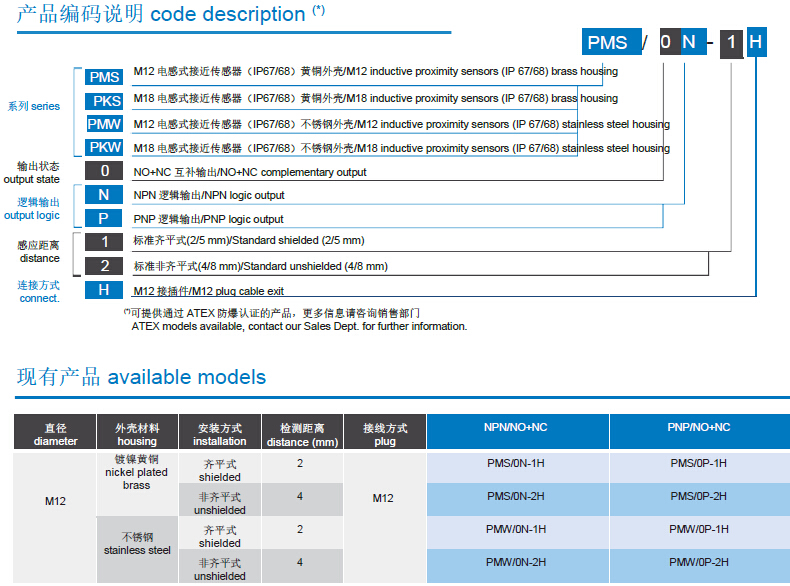The width and height of the screenshot is (790, 586).
Task: Select model PMS/0N-1H in the table
Action: [x=516, y=464]
